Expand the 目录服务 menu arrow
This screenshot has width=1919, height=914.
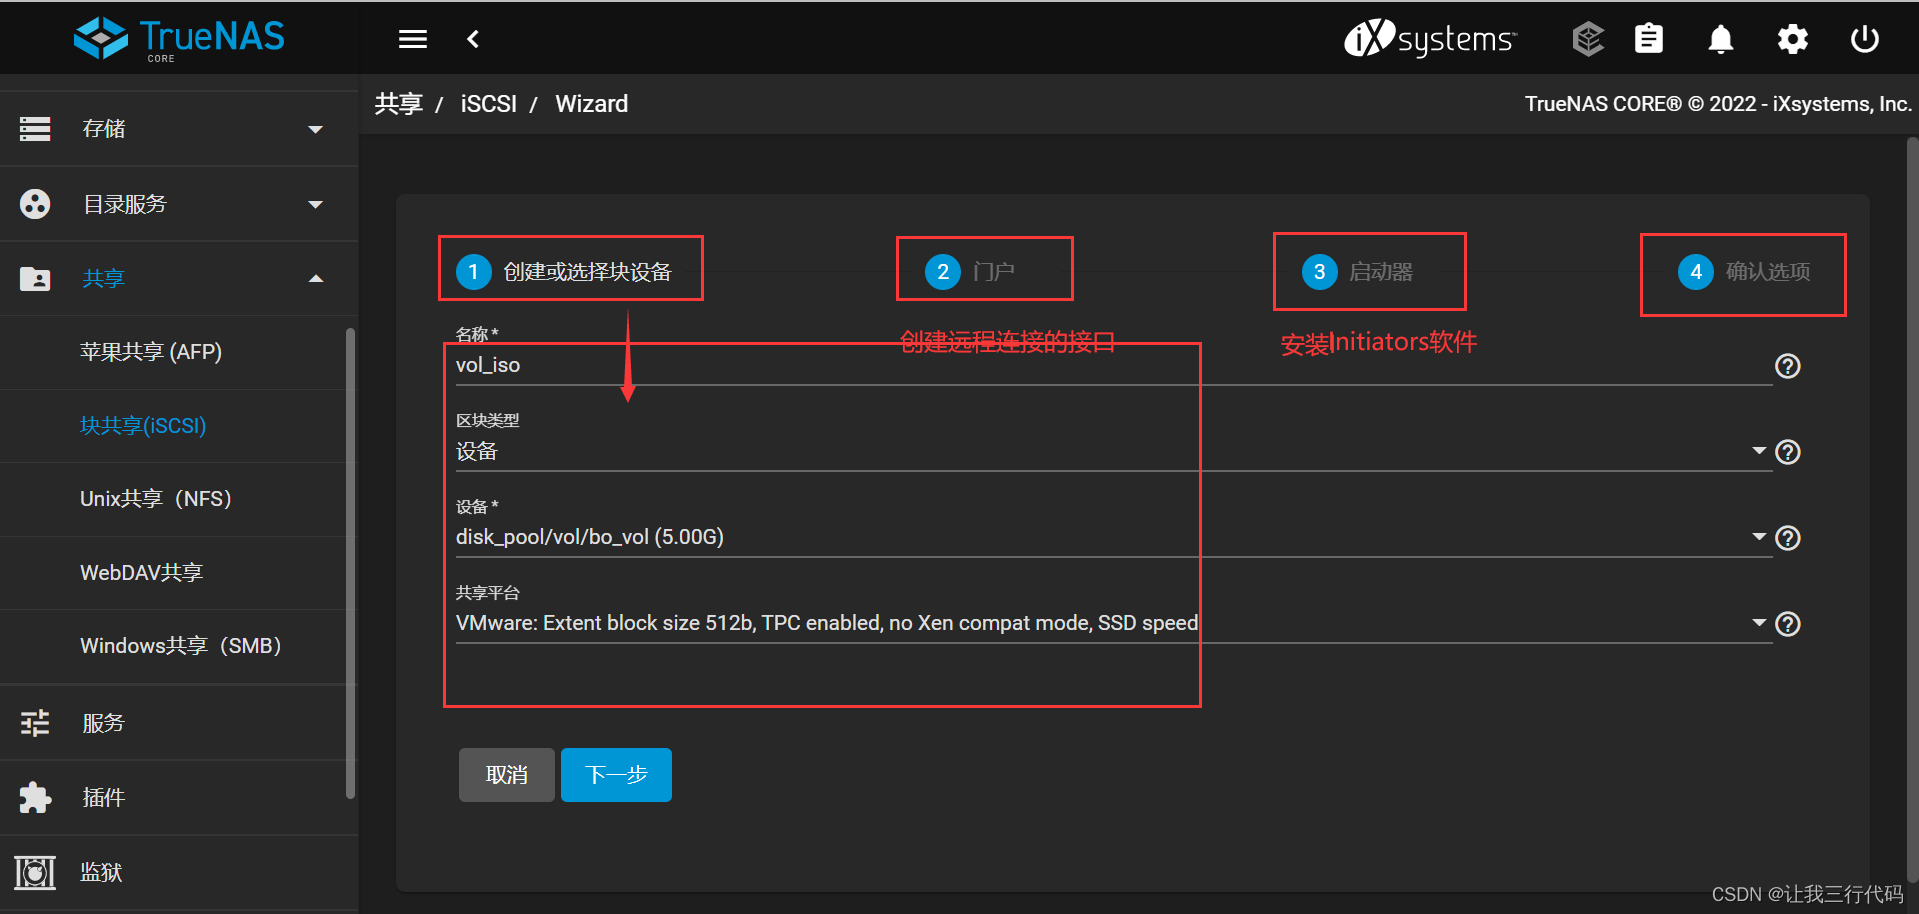tap(316, 204)
